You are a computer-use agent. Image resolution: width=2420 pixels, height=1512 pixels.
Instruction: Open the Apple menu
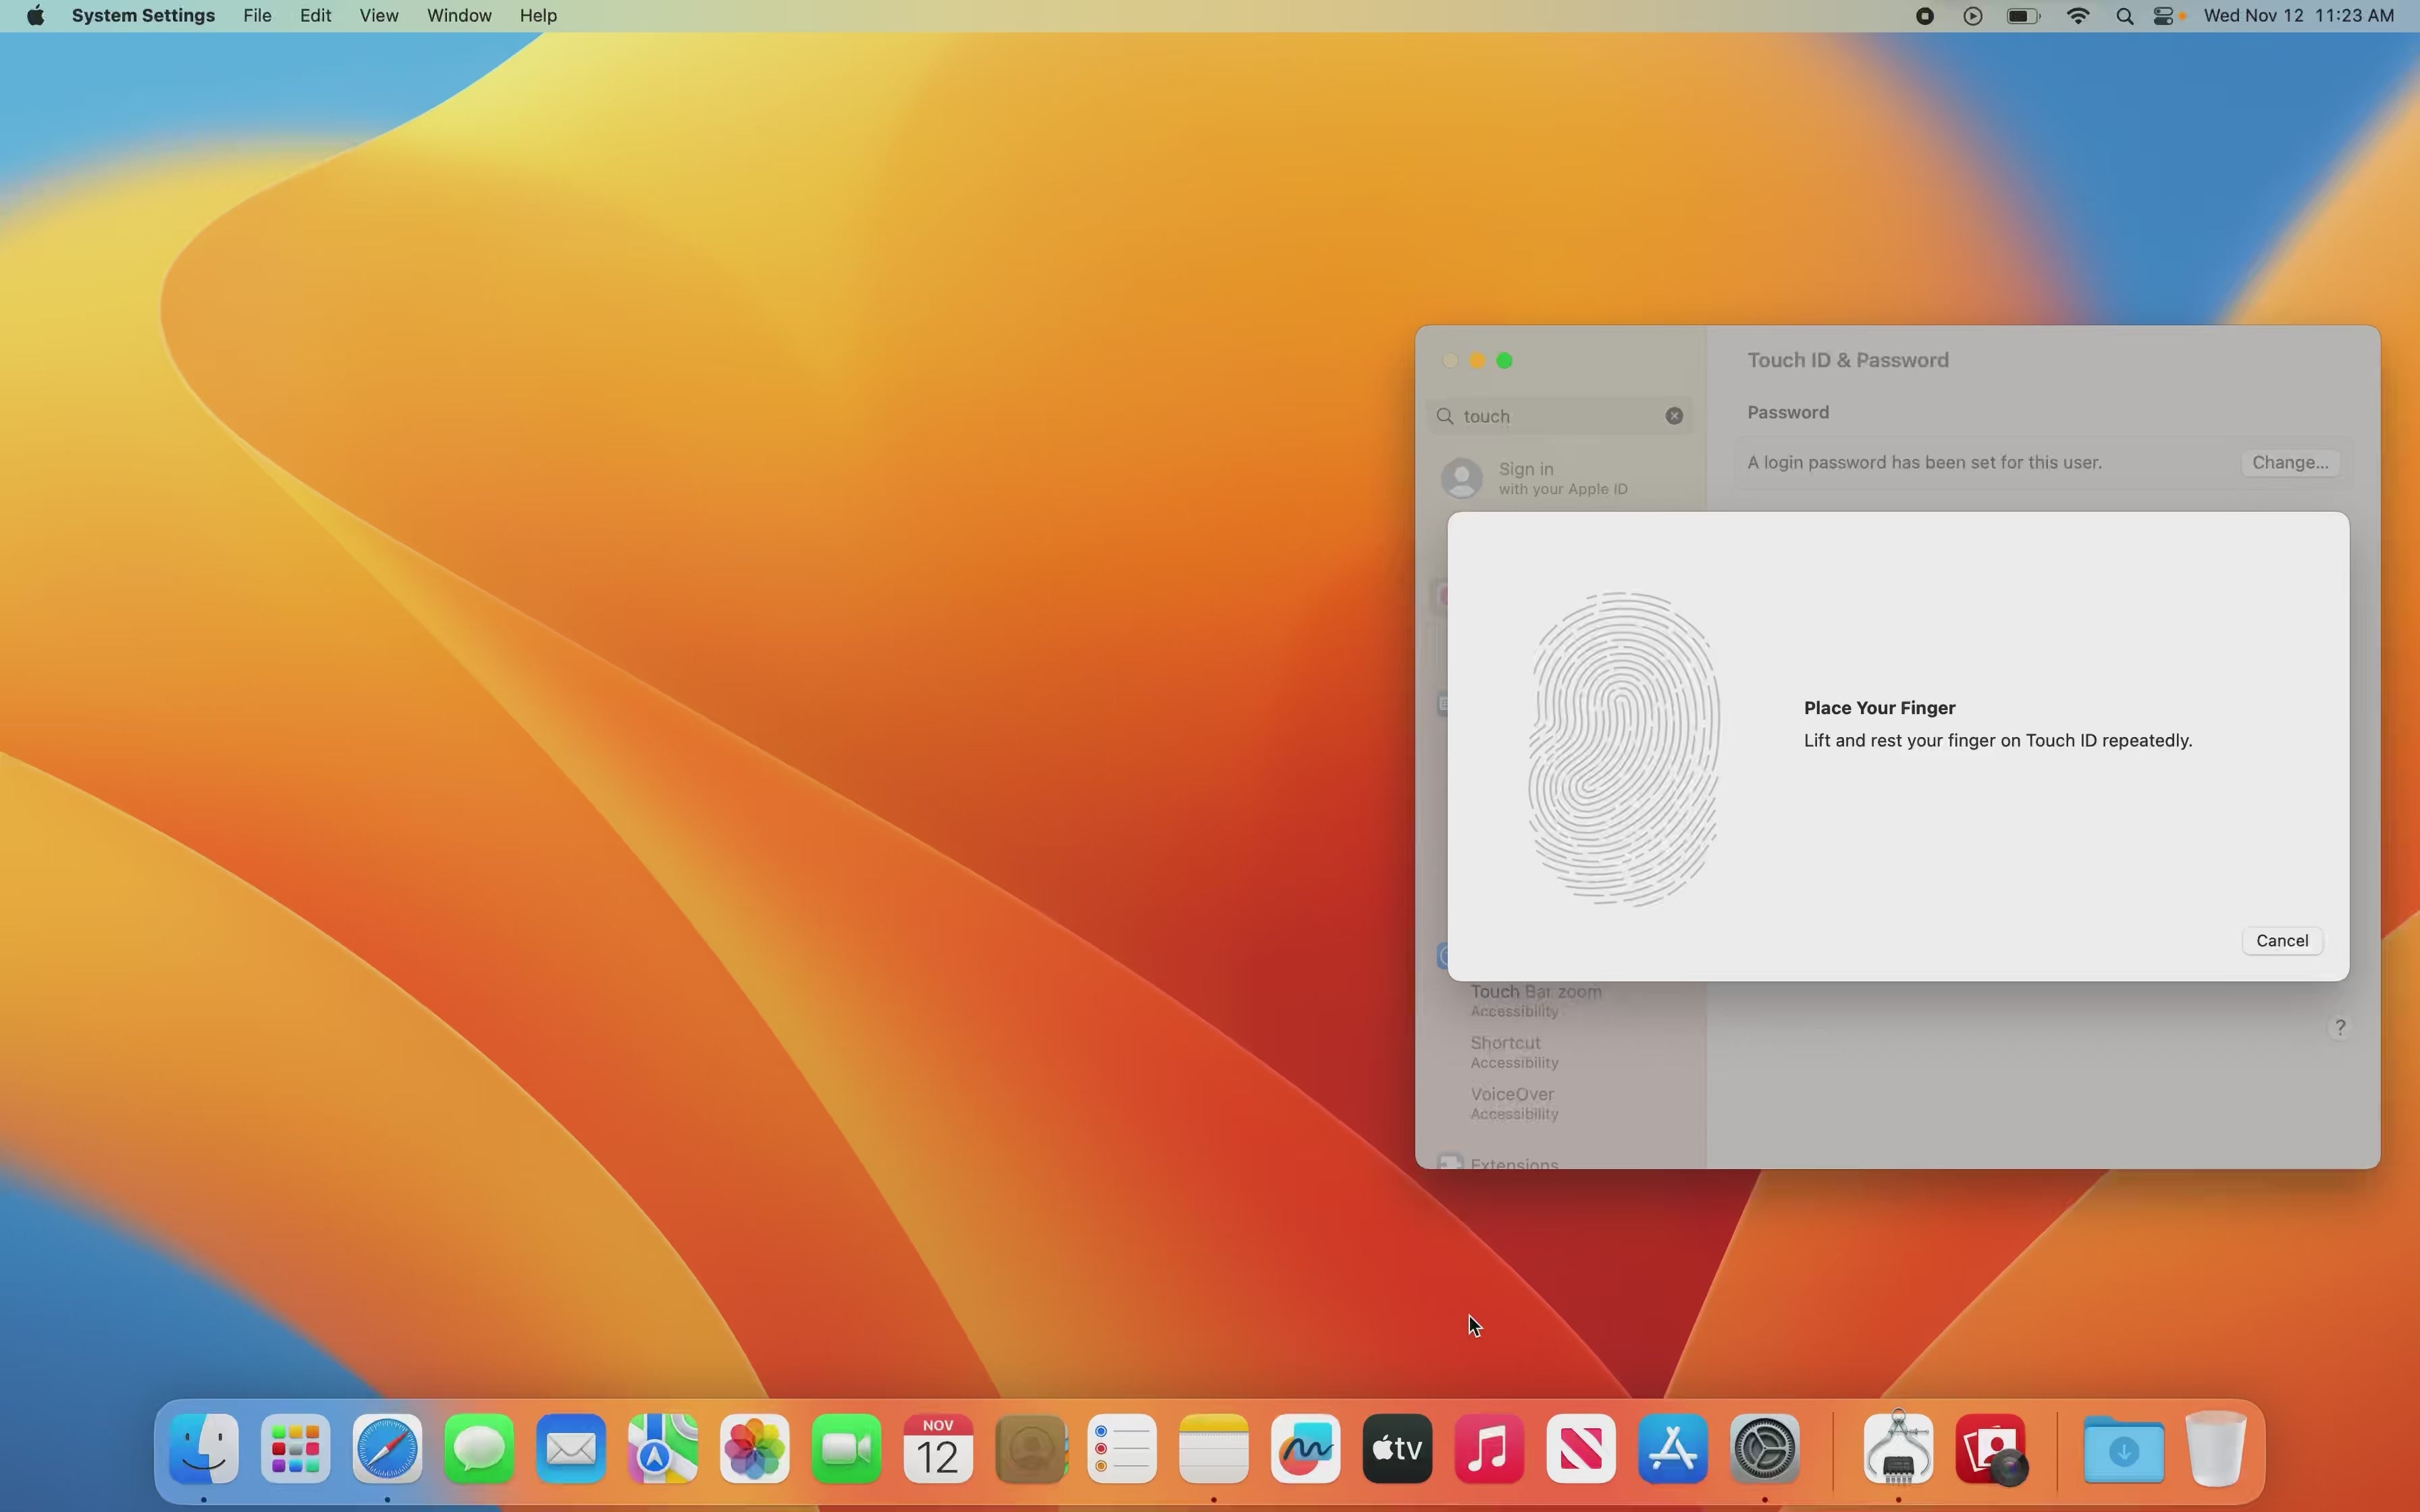(35, 16)
